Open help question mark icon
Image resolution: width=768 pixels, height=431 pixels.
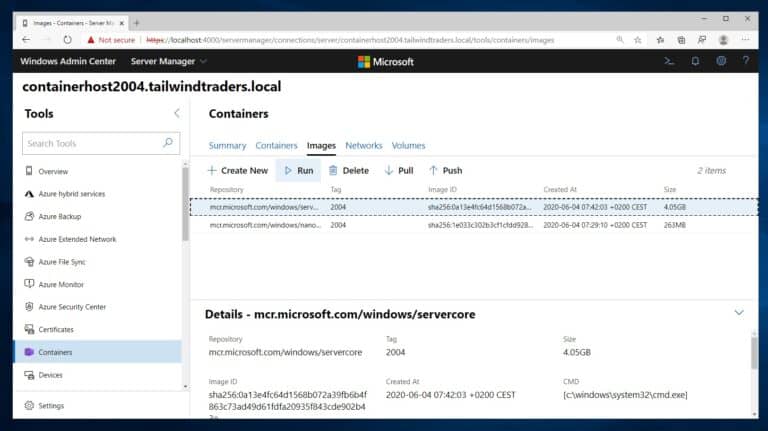point(746,61)
